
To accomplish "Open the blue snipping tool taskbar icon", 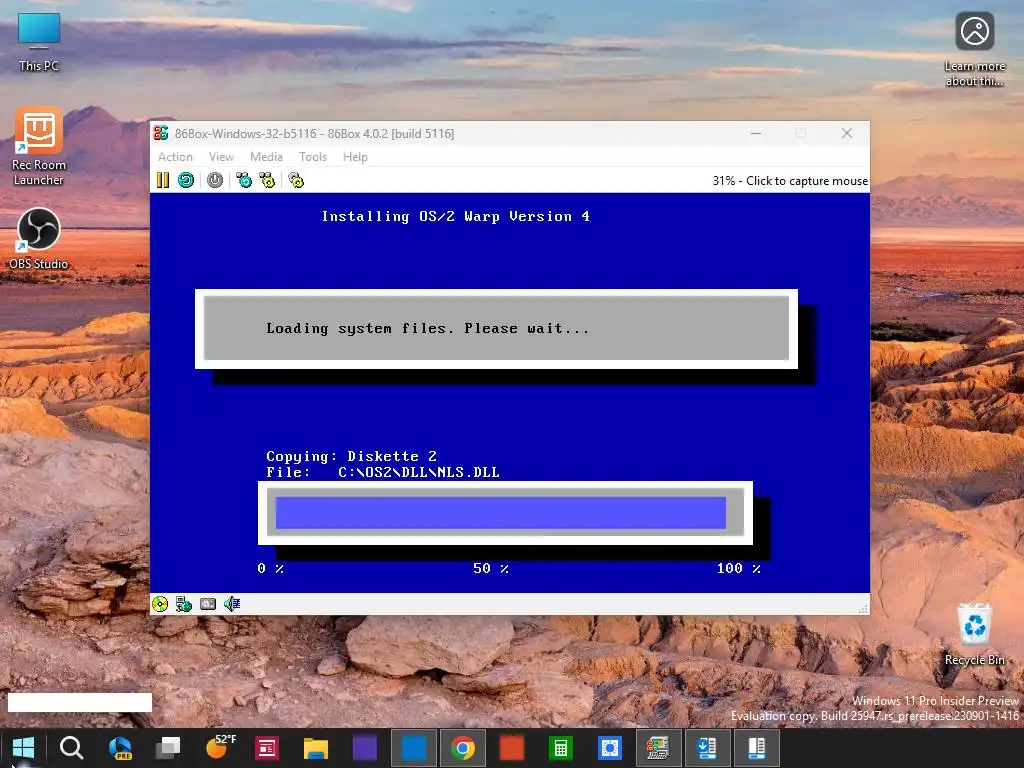I will 610,748.
